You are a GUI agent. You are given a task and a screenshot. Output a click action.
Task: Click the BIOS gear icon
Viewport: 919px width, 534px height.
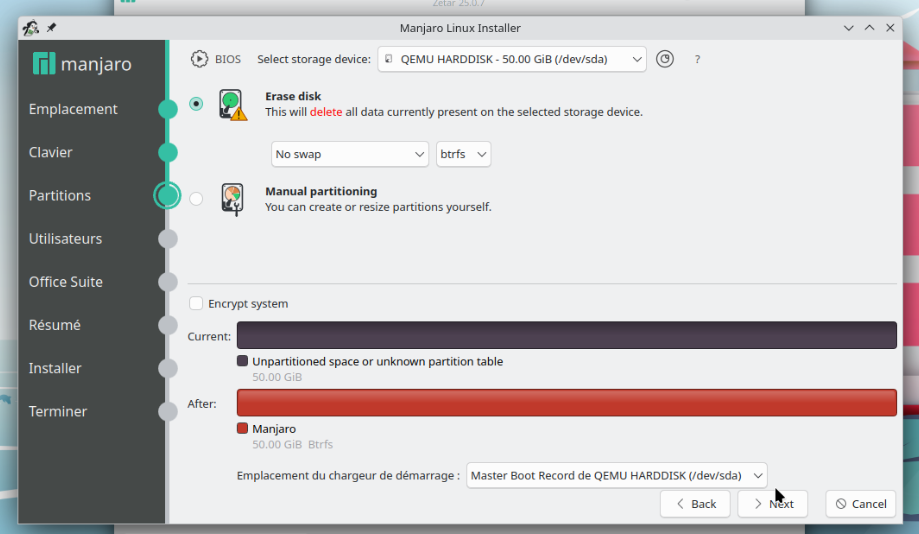pyautogui.click(x=199, y=59)
